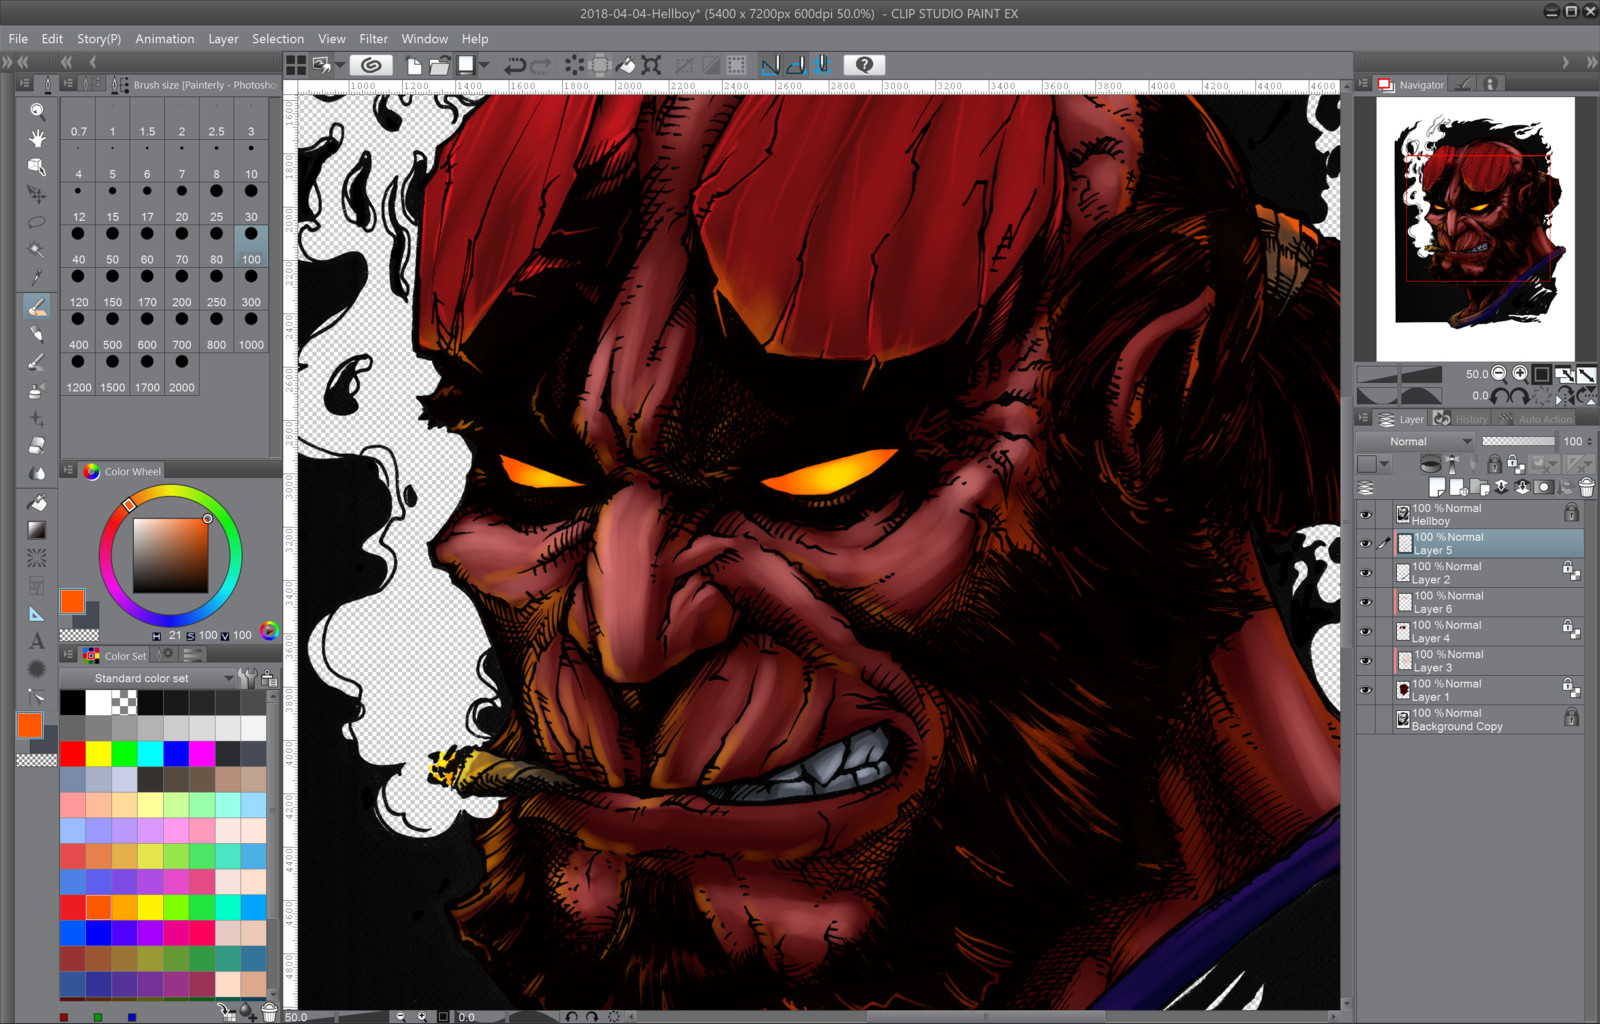
Task: Open the Selection menu
Action: [x=278, y=39]
